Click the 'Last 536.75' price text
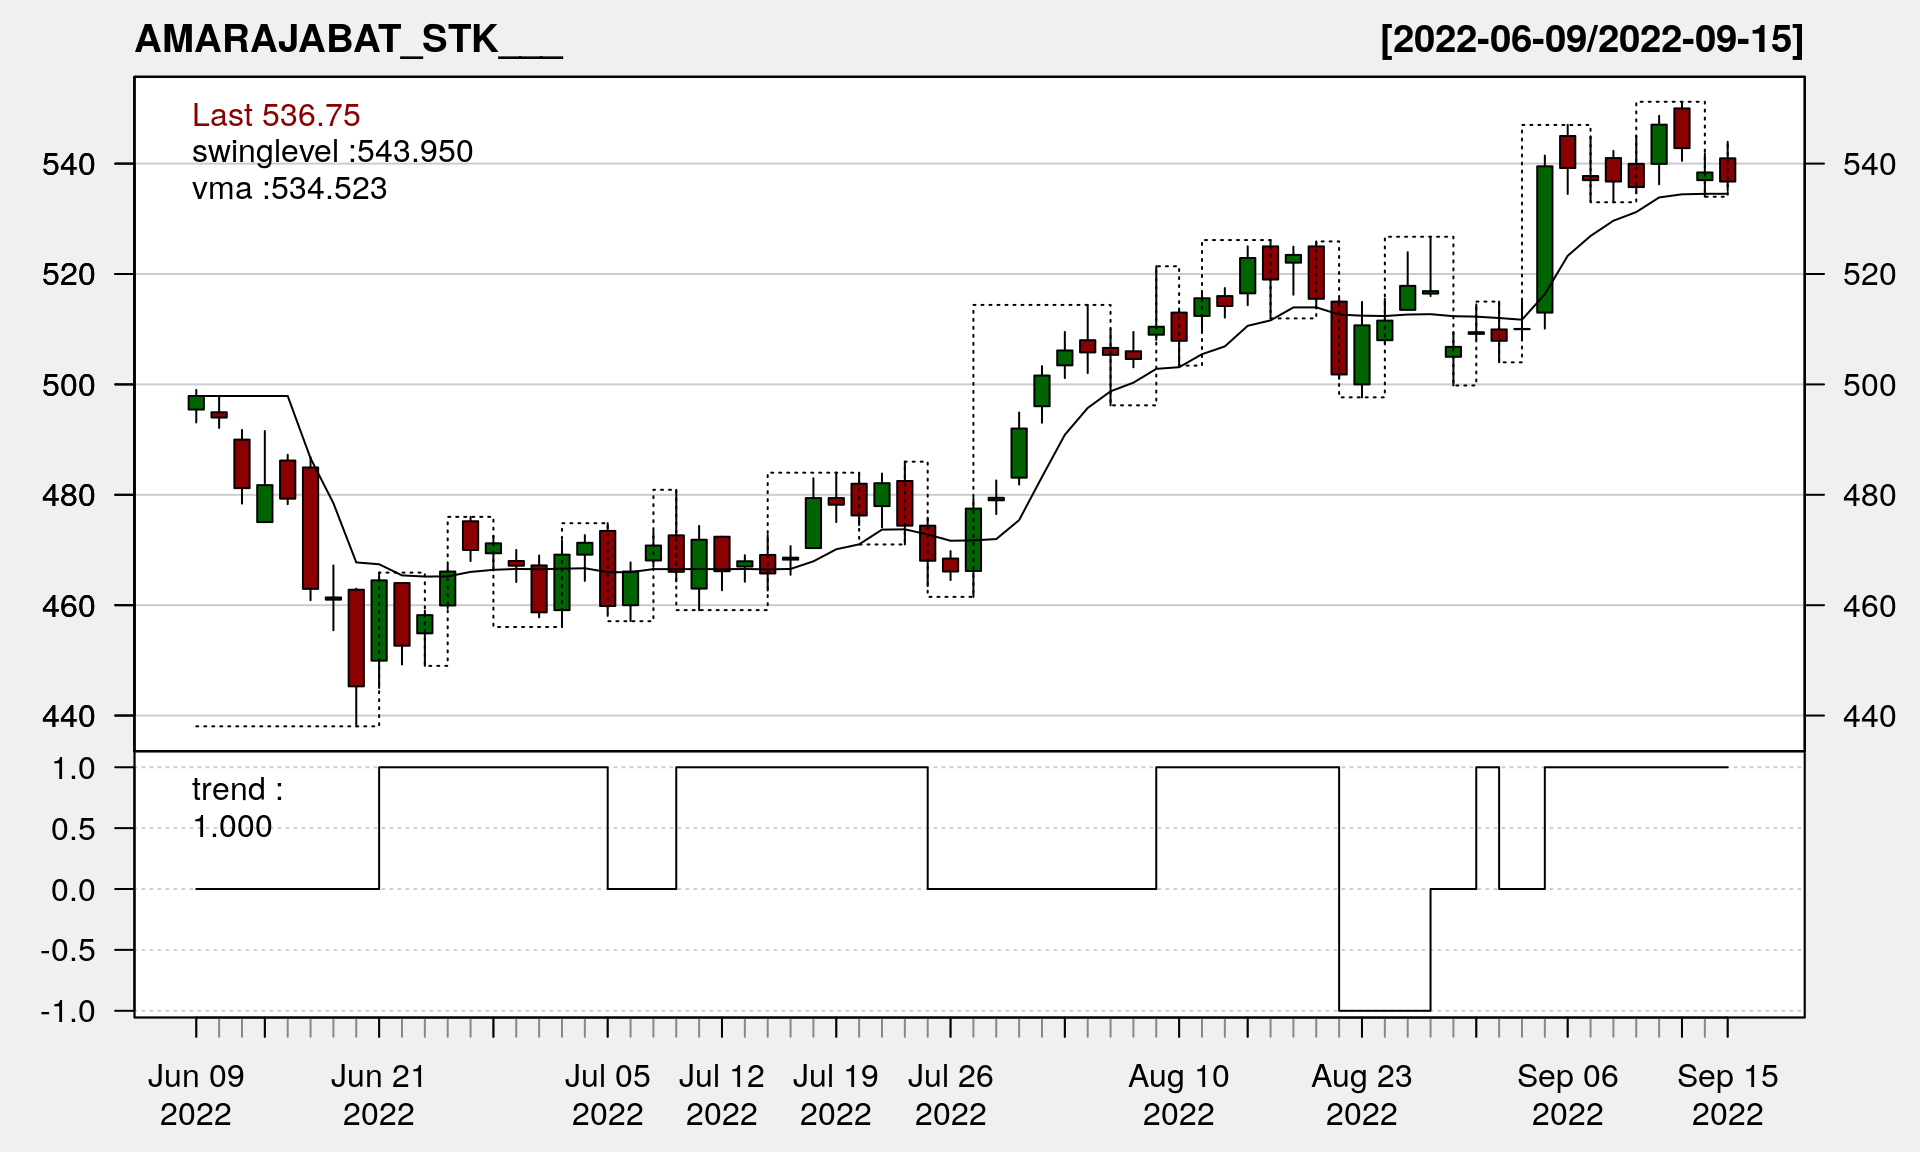The image size is (1920, 1152). tap(276, 115)
